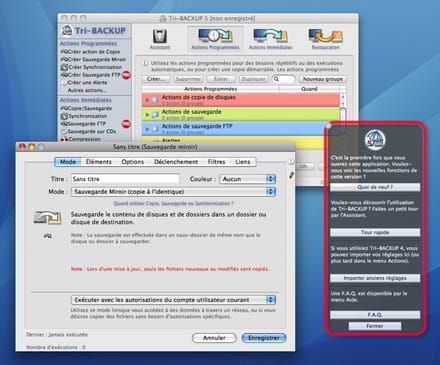Switch to the Liens tab
Viewport: 440px width, 365px height.
243,162
